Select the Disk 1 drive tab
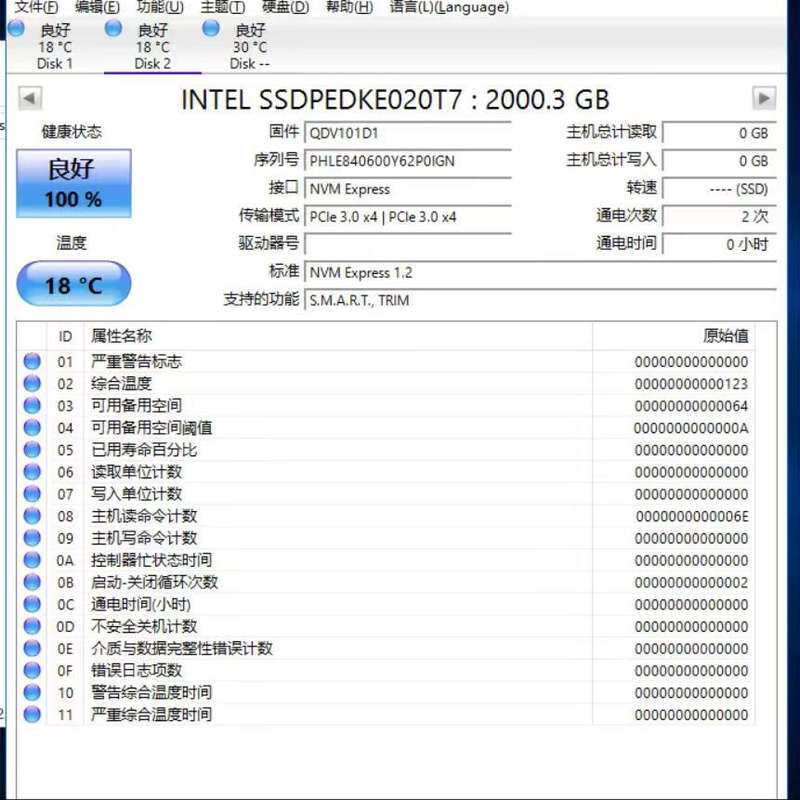 (x=54, y=47)
